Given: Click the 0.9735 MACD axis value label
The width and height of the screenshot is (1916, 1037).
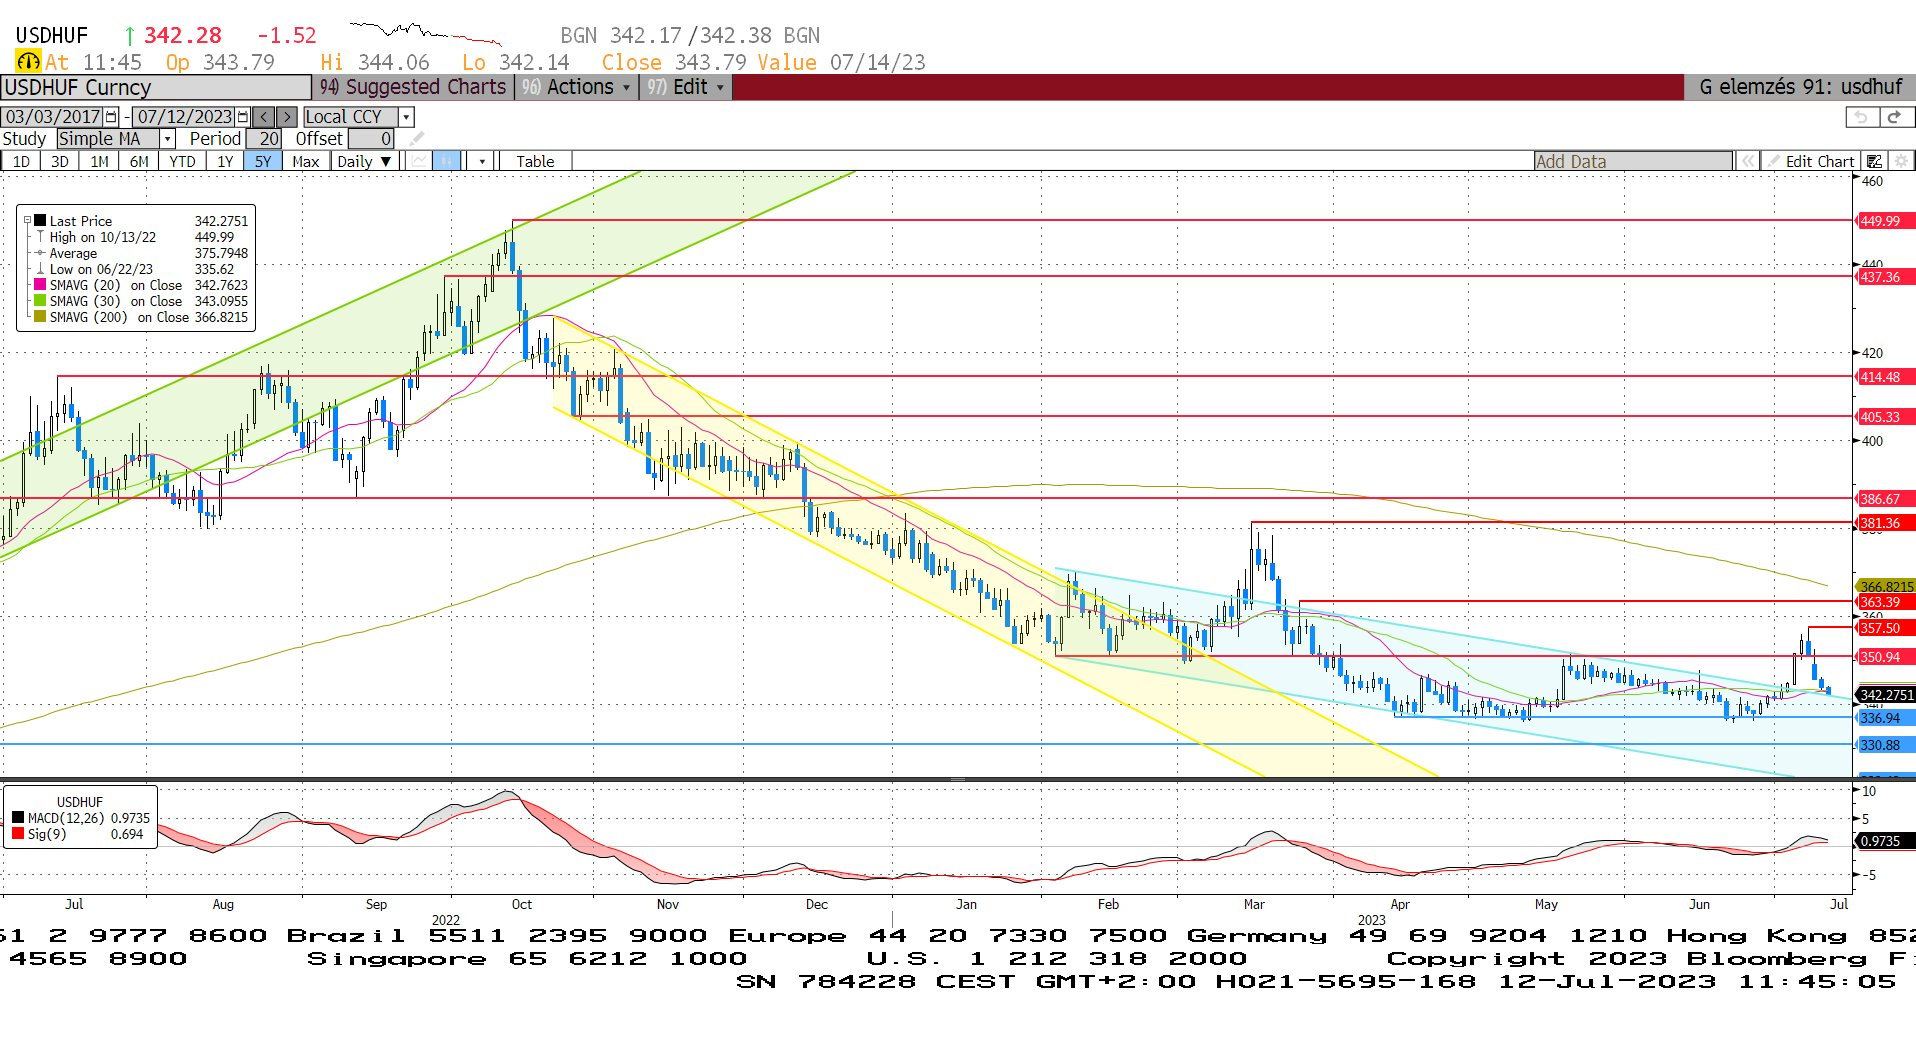Looking at the screenshot, I should [1884, 841].
